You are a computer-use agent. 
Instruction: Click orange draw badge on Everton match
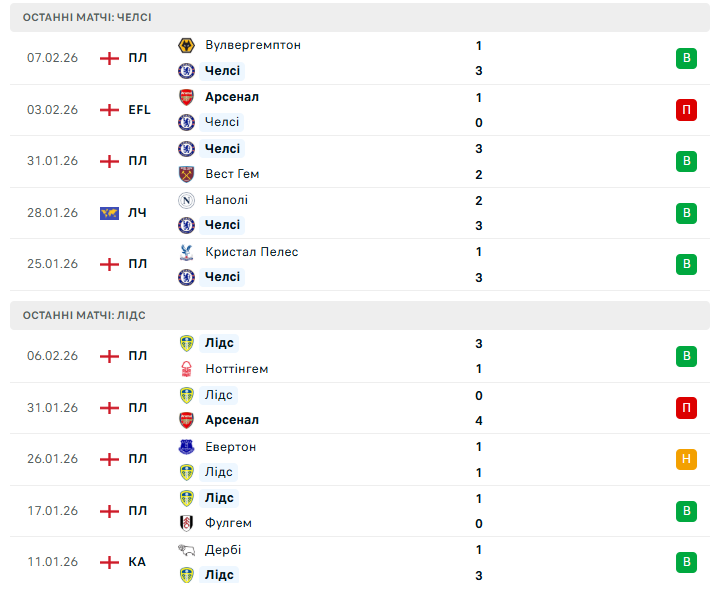[686, 460]
